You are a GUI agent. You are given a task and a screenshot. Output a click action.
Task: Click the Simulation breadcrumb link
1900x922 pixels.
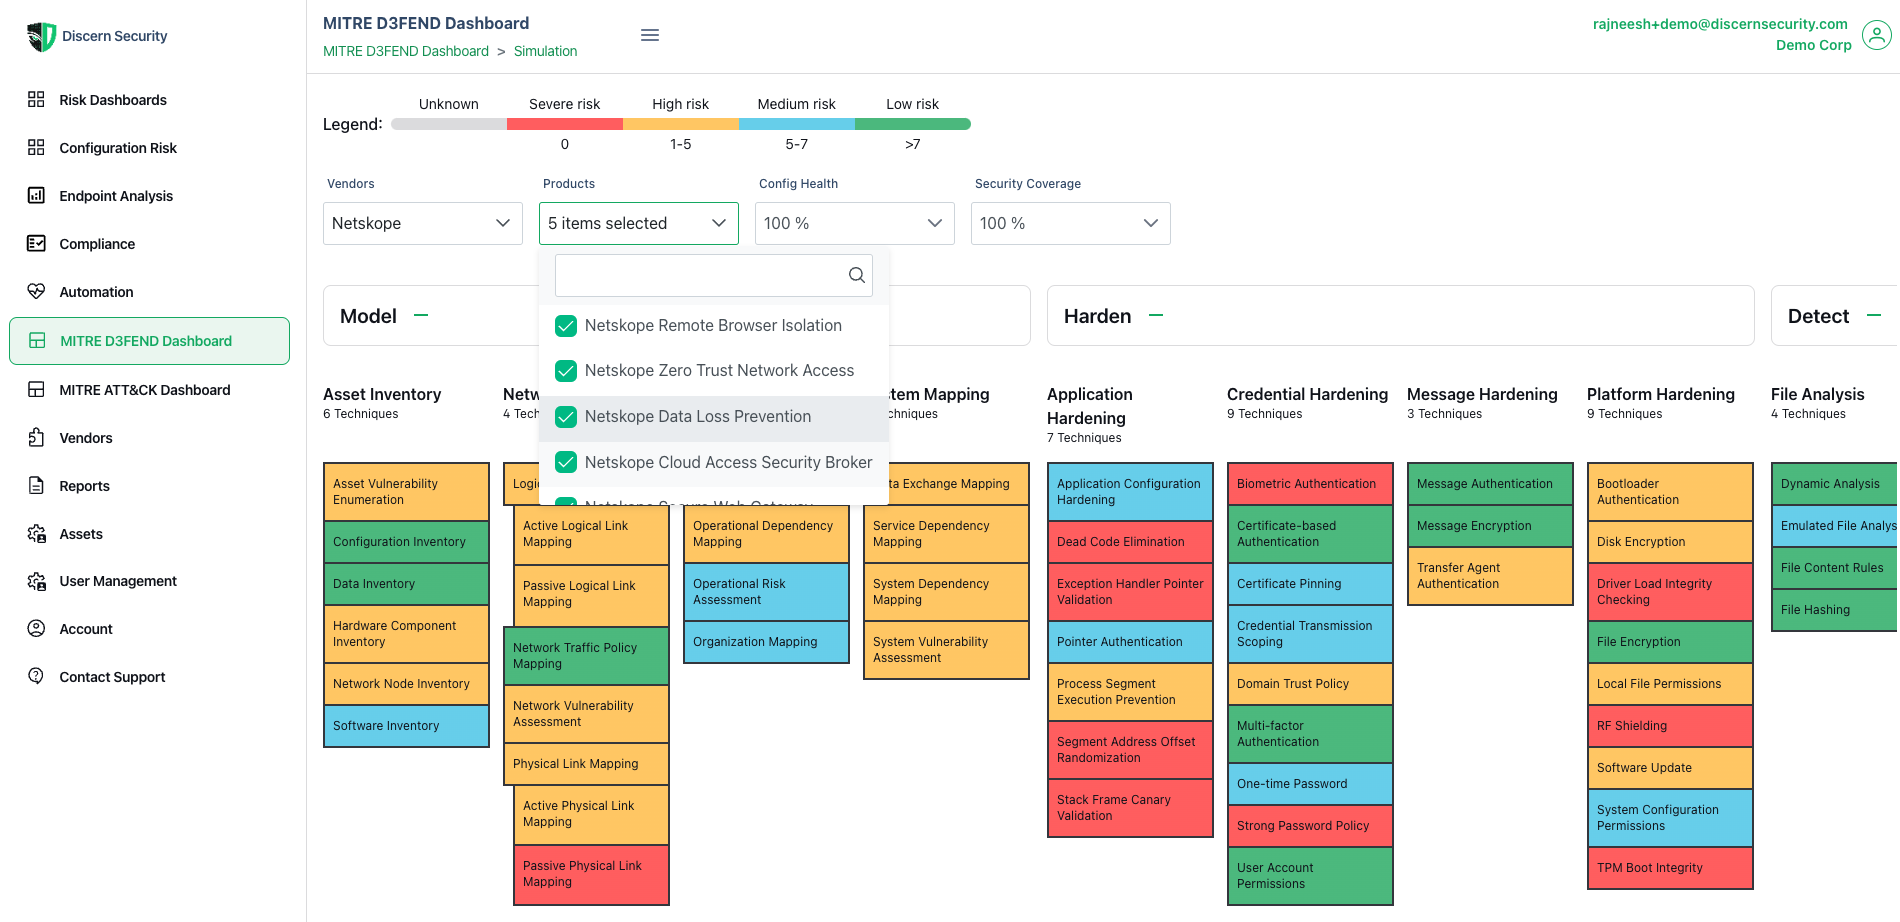[x=545, y=51]
